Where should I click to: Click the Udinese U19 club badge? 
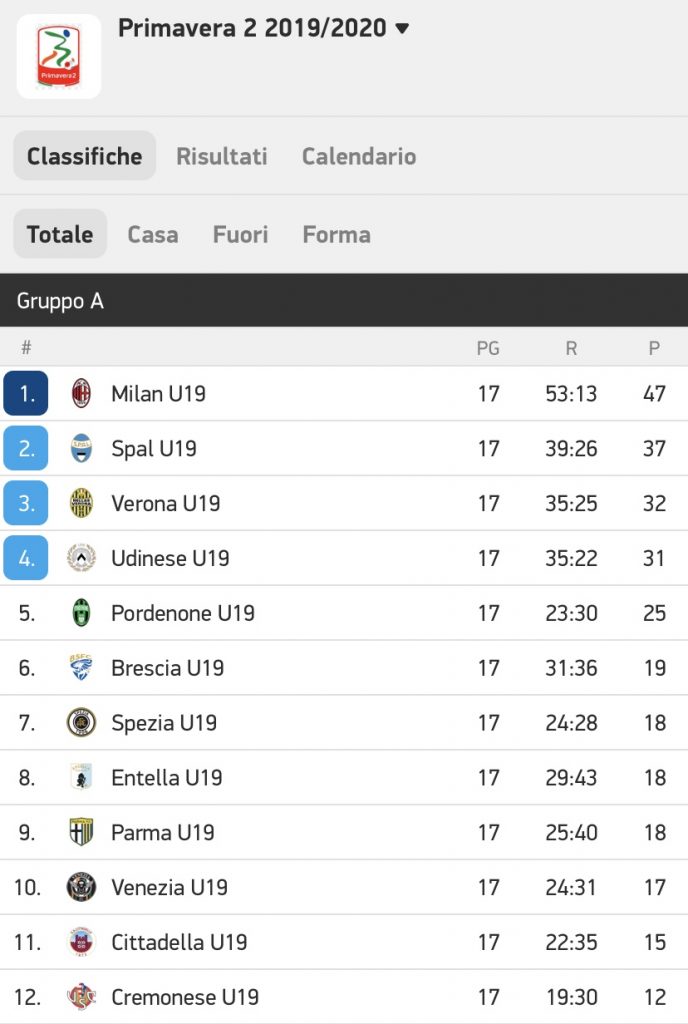coord(81,558)
